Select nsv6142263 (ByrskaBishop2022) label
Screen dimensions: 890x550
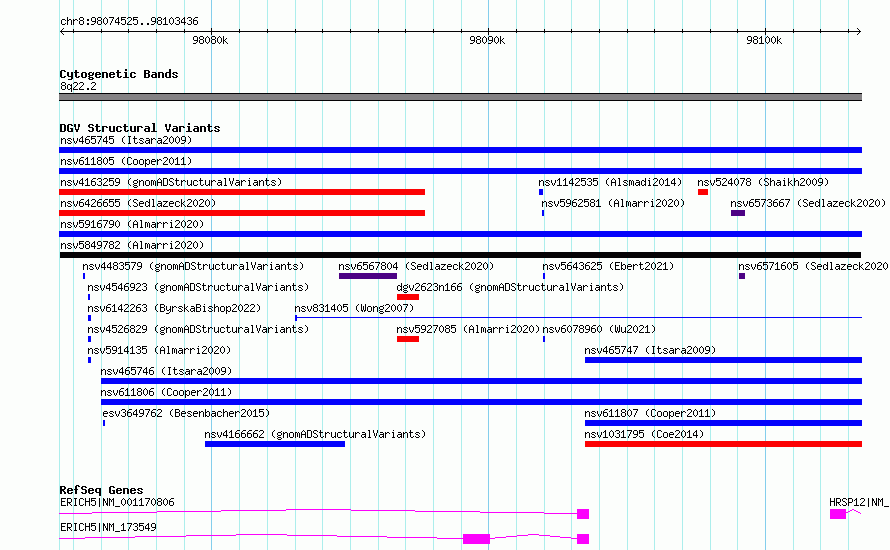174,308
